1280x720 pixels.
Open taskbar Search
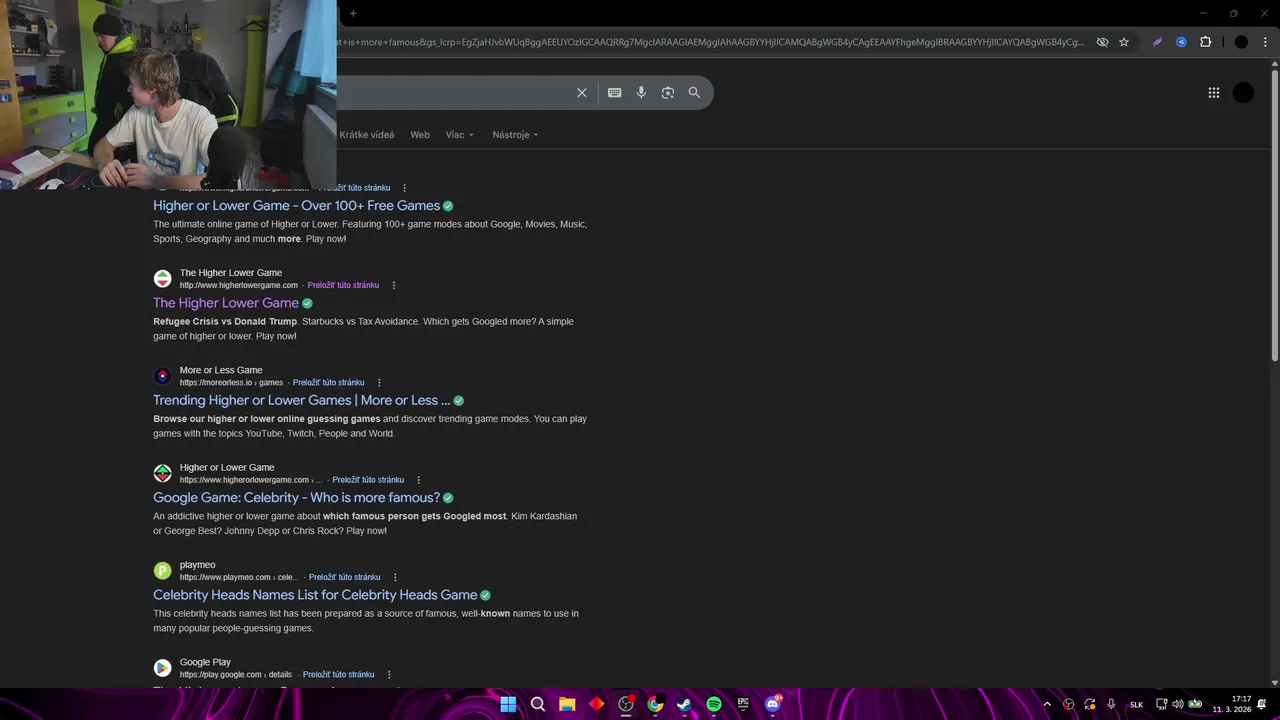pyautogui.click(x=538, y=704)
